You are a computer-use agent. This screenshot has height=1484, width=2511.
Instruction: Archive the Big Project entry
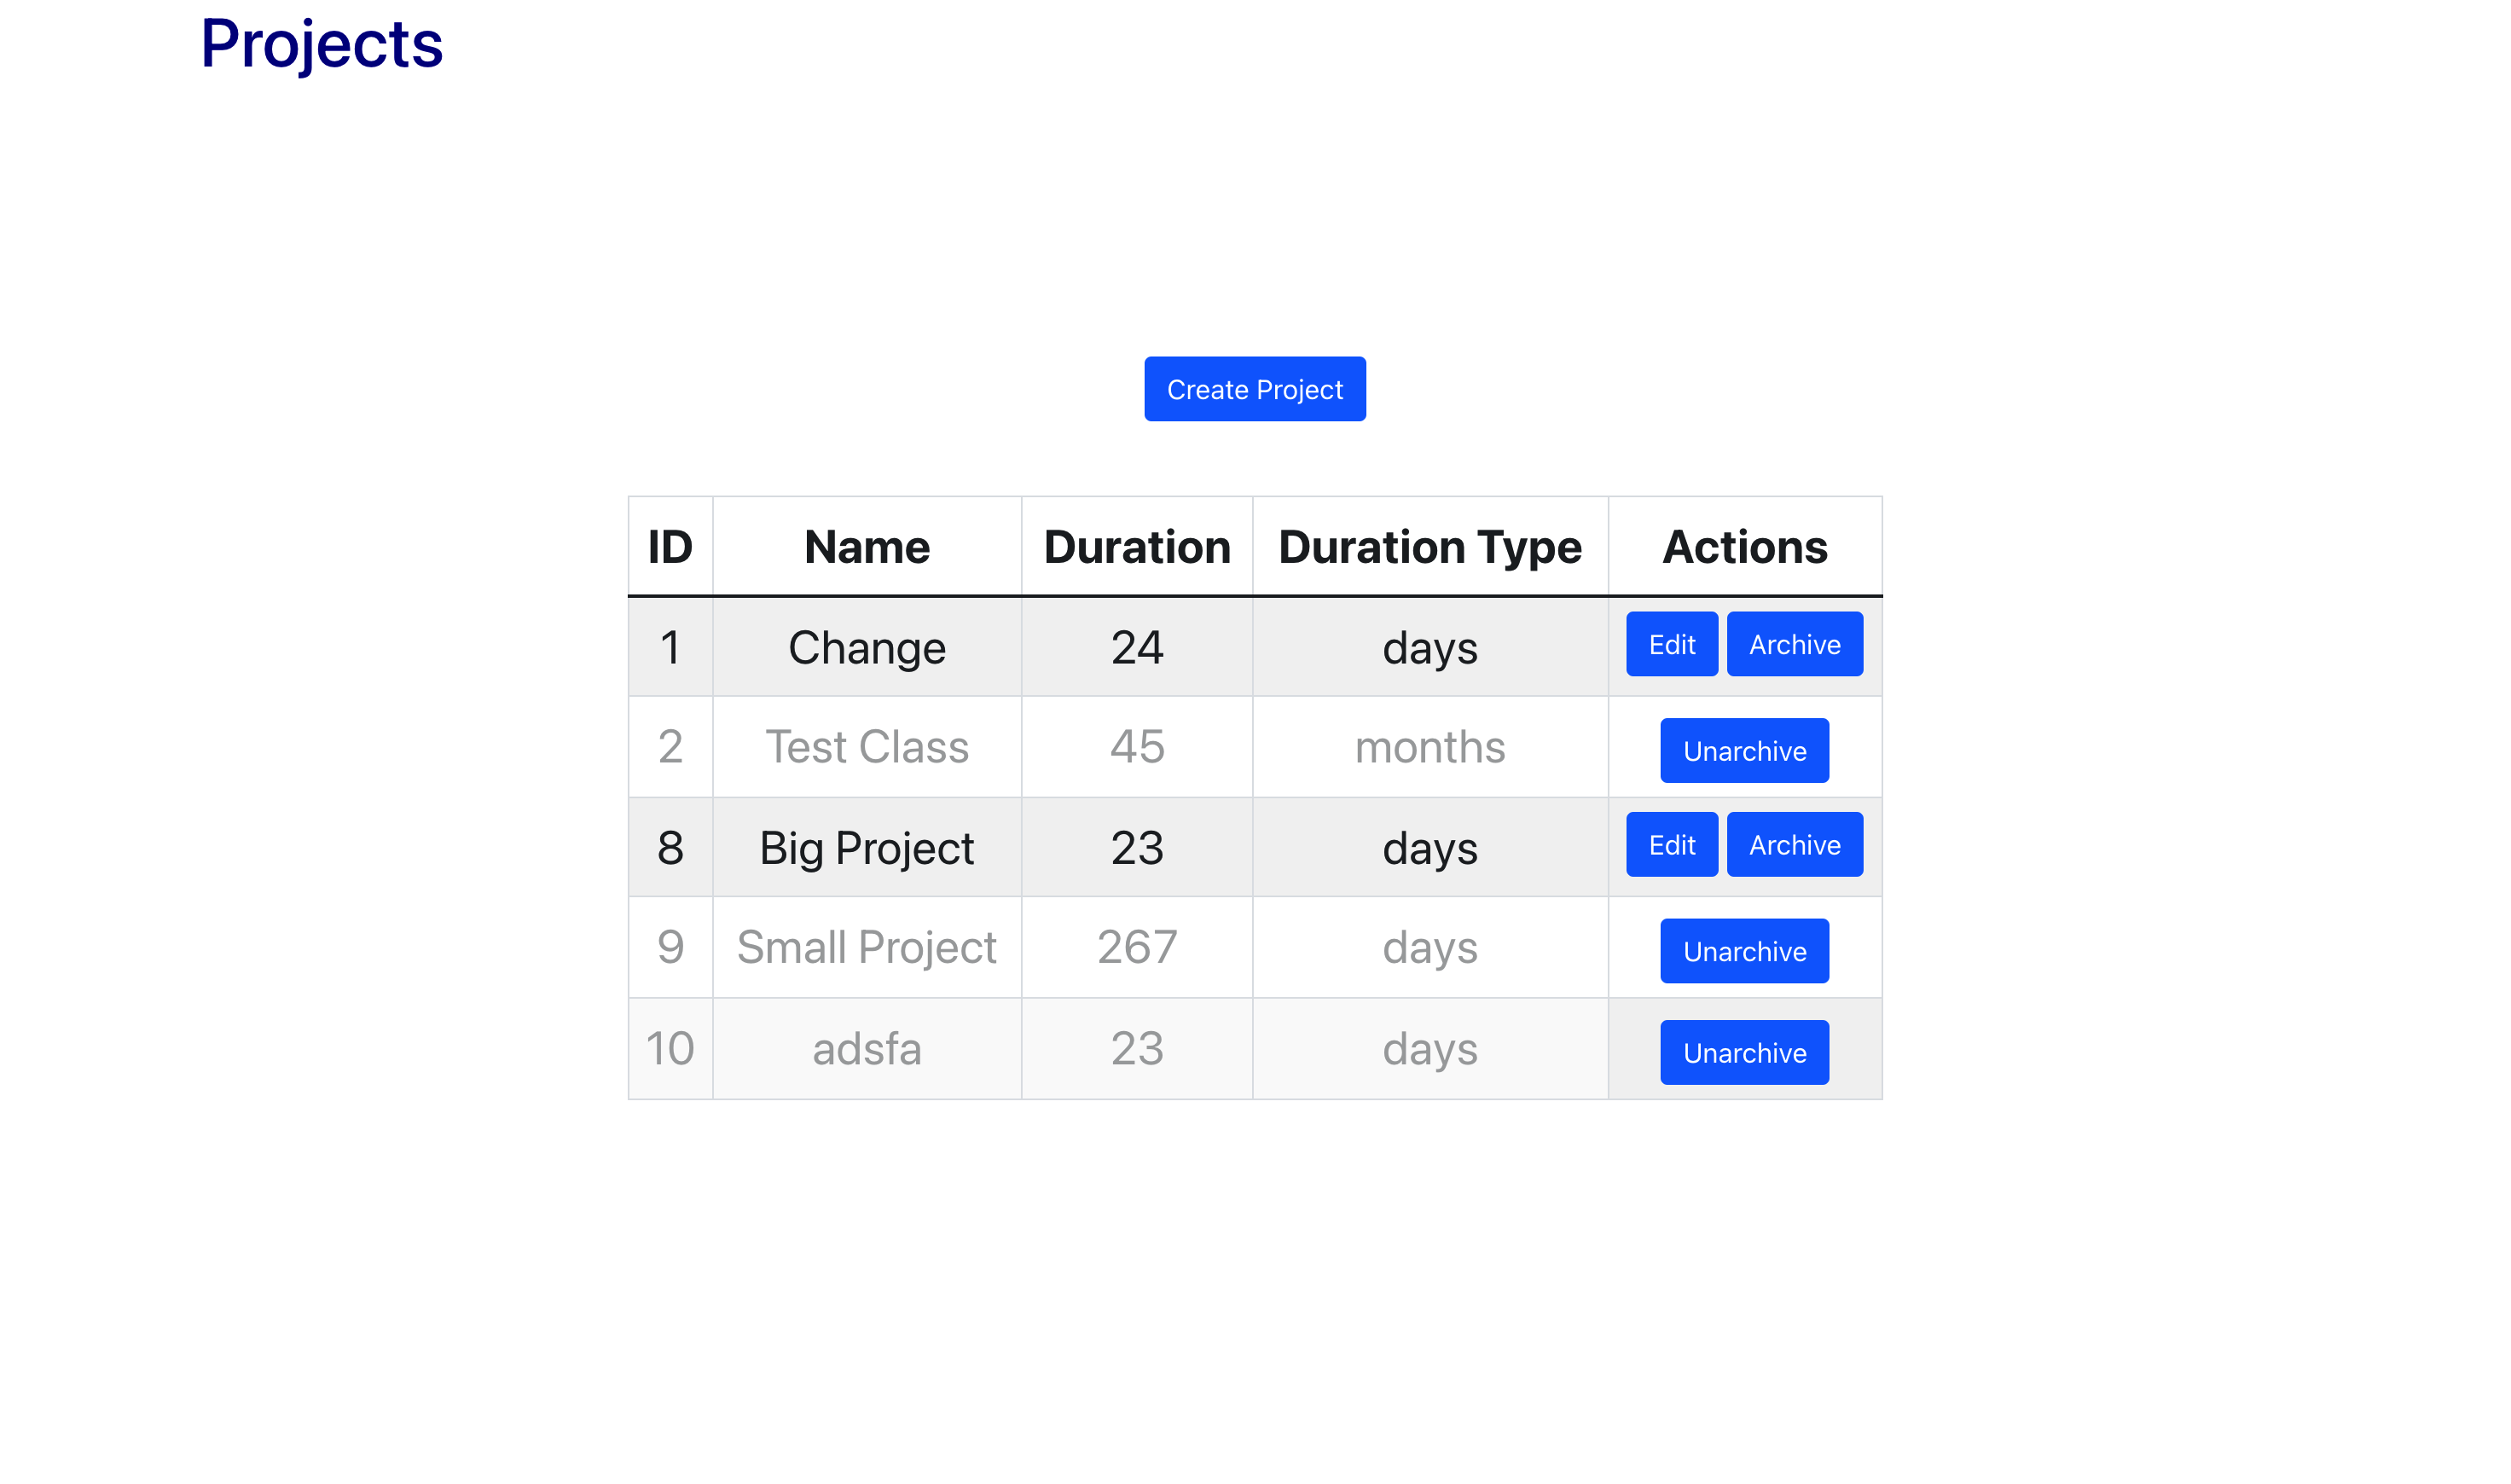[1794, 845]
